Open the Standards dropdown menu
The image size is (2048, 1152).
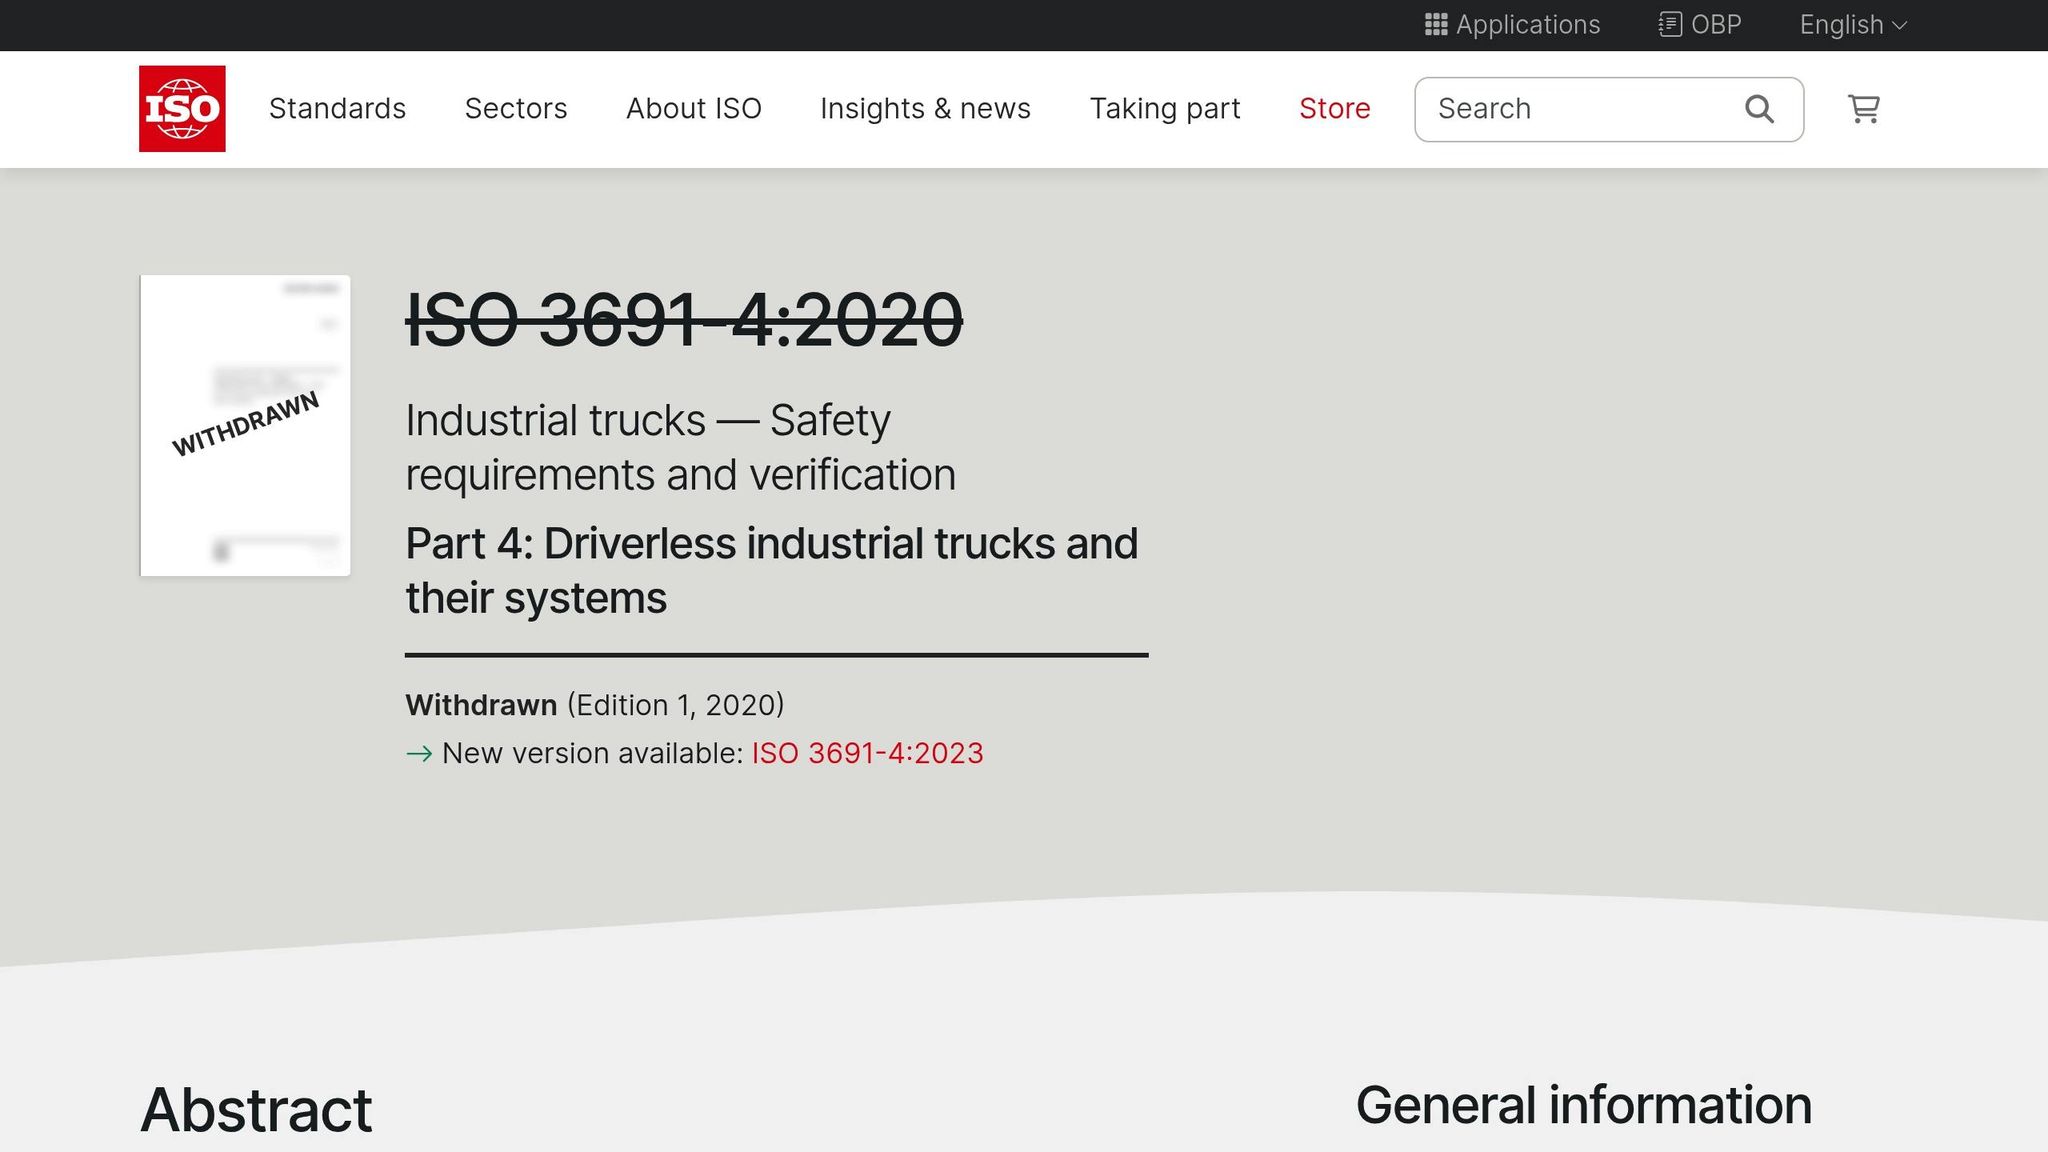pos(337,108)
